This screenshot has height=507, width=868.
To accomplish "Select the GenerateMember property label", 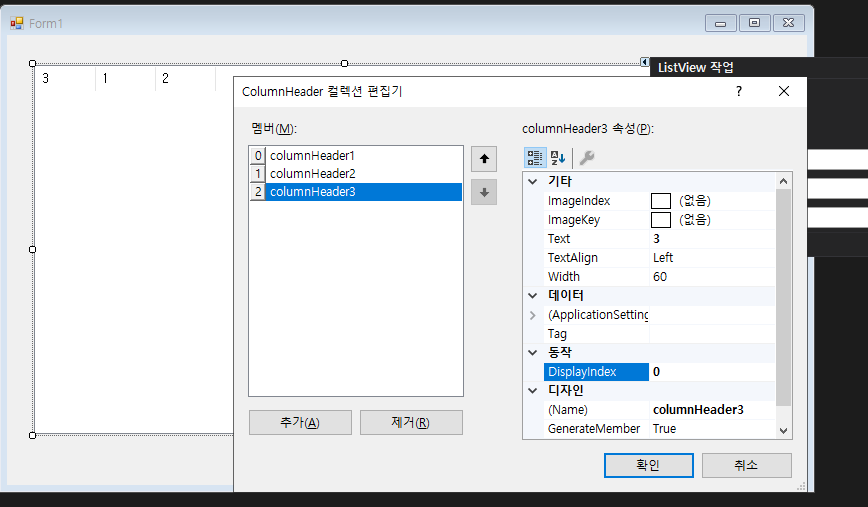I will [596, 429].
